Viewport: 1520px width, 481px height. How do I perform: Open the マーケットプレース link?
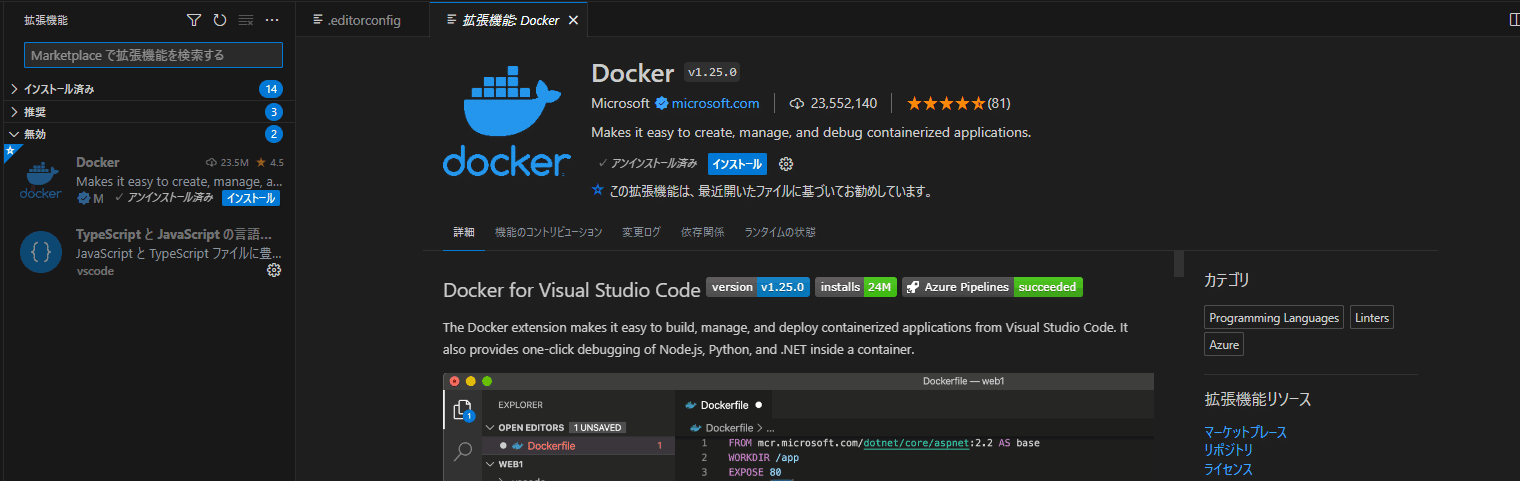pyautogui.click(x=1245, y=432)
